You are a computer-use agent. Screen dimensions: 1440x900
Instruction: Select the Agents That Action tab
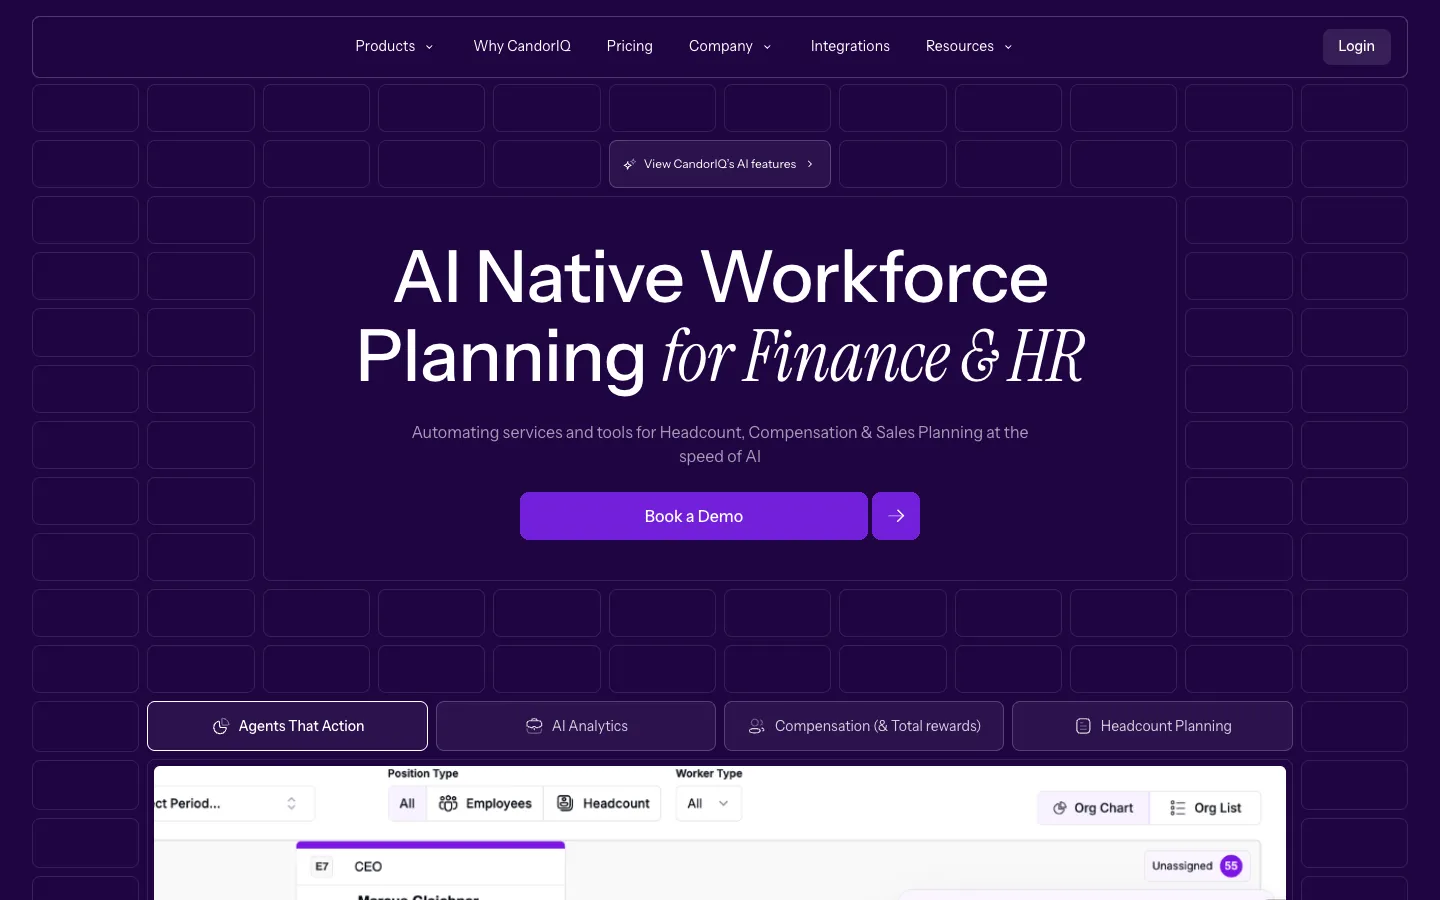[287, 726]
